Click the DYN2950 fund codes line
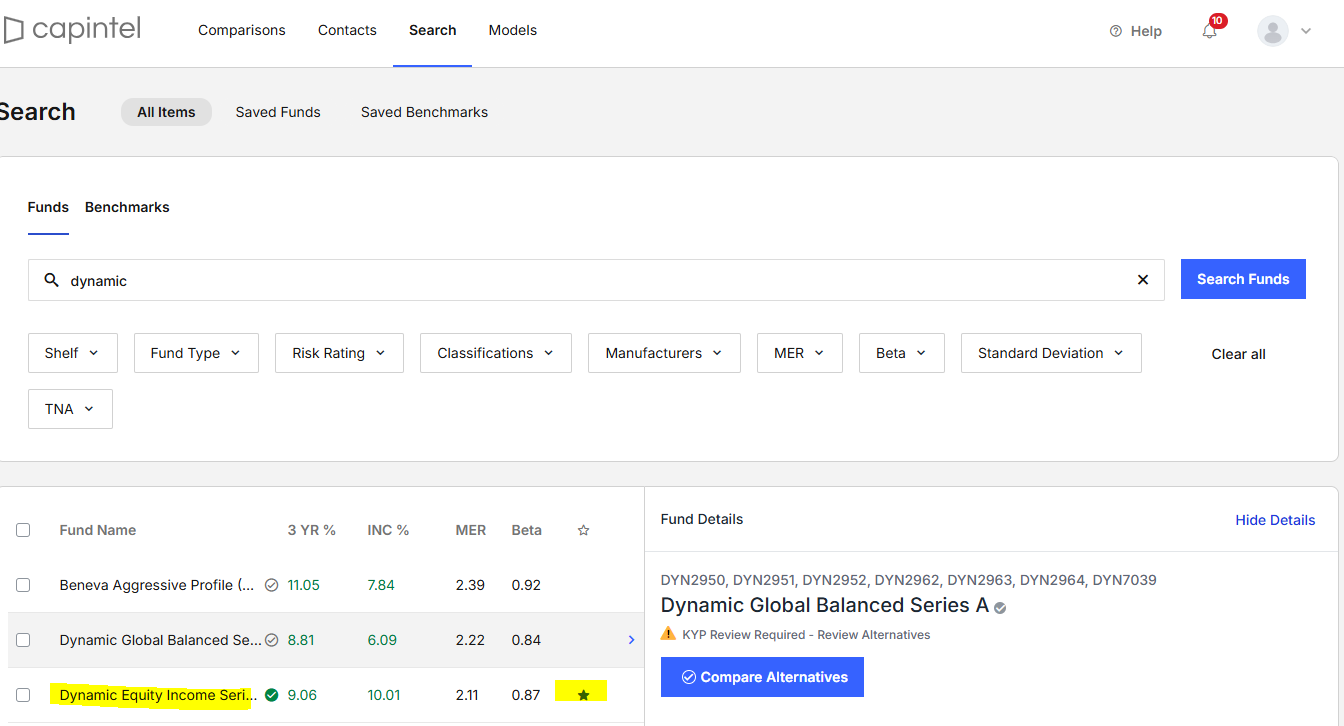 [x=909, y=580]
